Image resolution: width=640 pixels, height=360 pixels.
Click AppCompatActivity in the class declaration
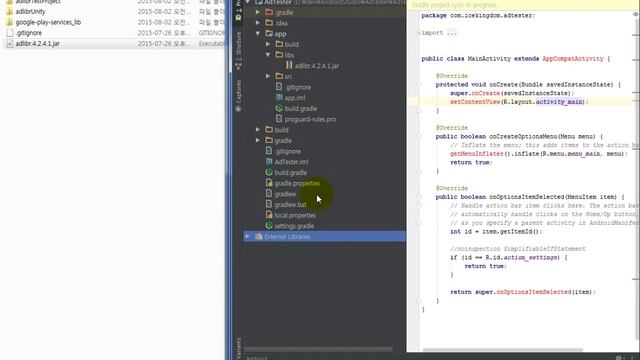point(573,58)
